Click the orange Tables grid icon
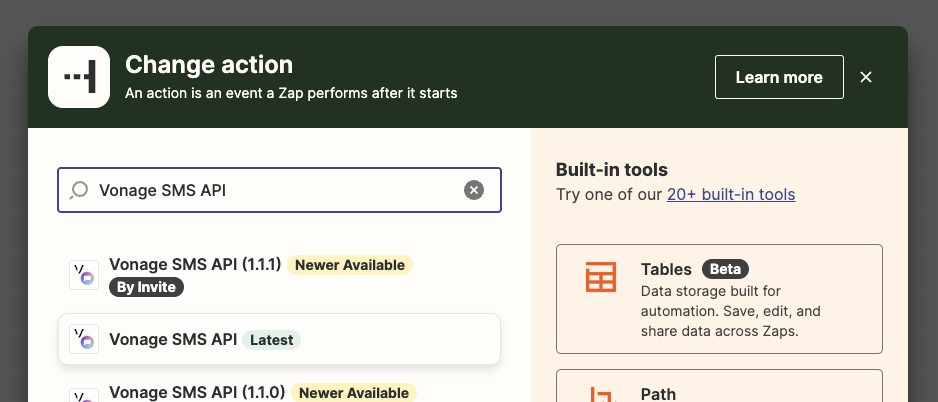This screenshot has width=938, height=402. tap(601, 277)
